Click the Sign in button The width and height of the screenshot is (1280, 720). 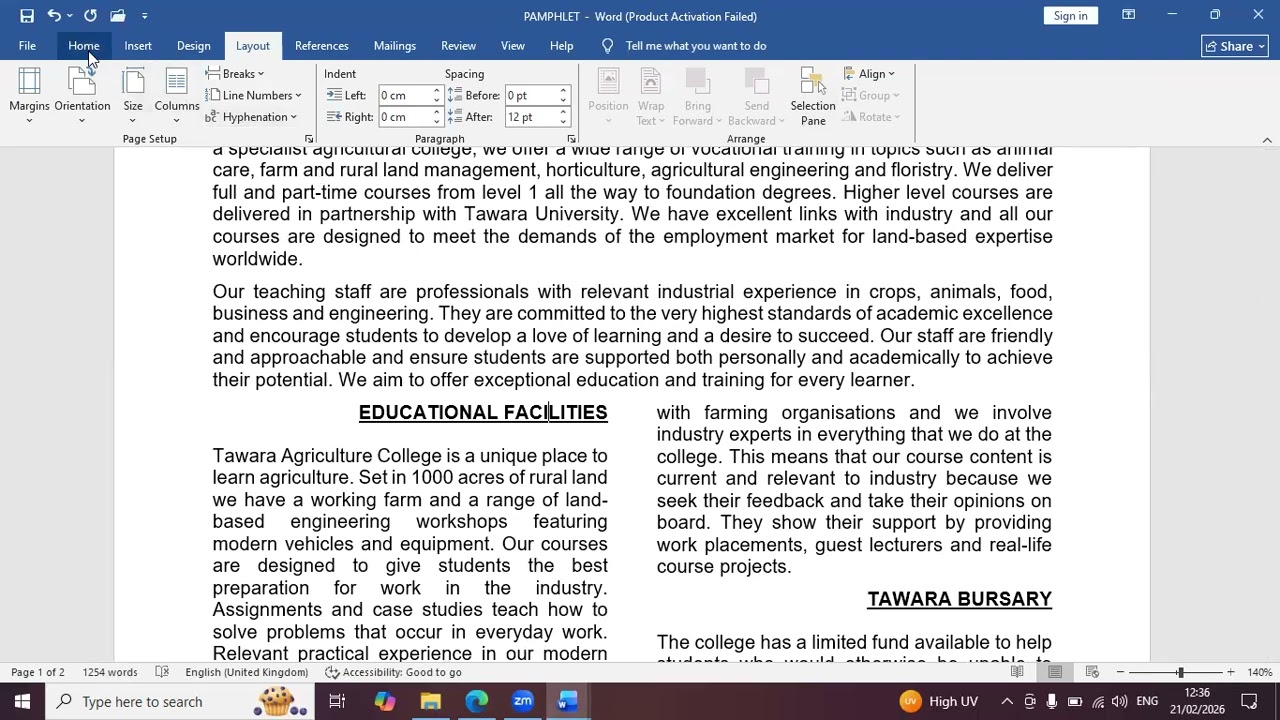tap(1070, 16)
